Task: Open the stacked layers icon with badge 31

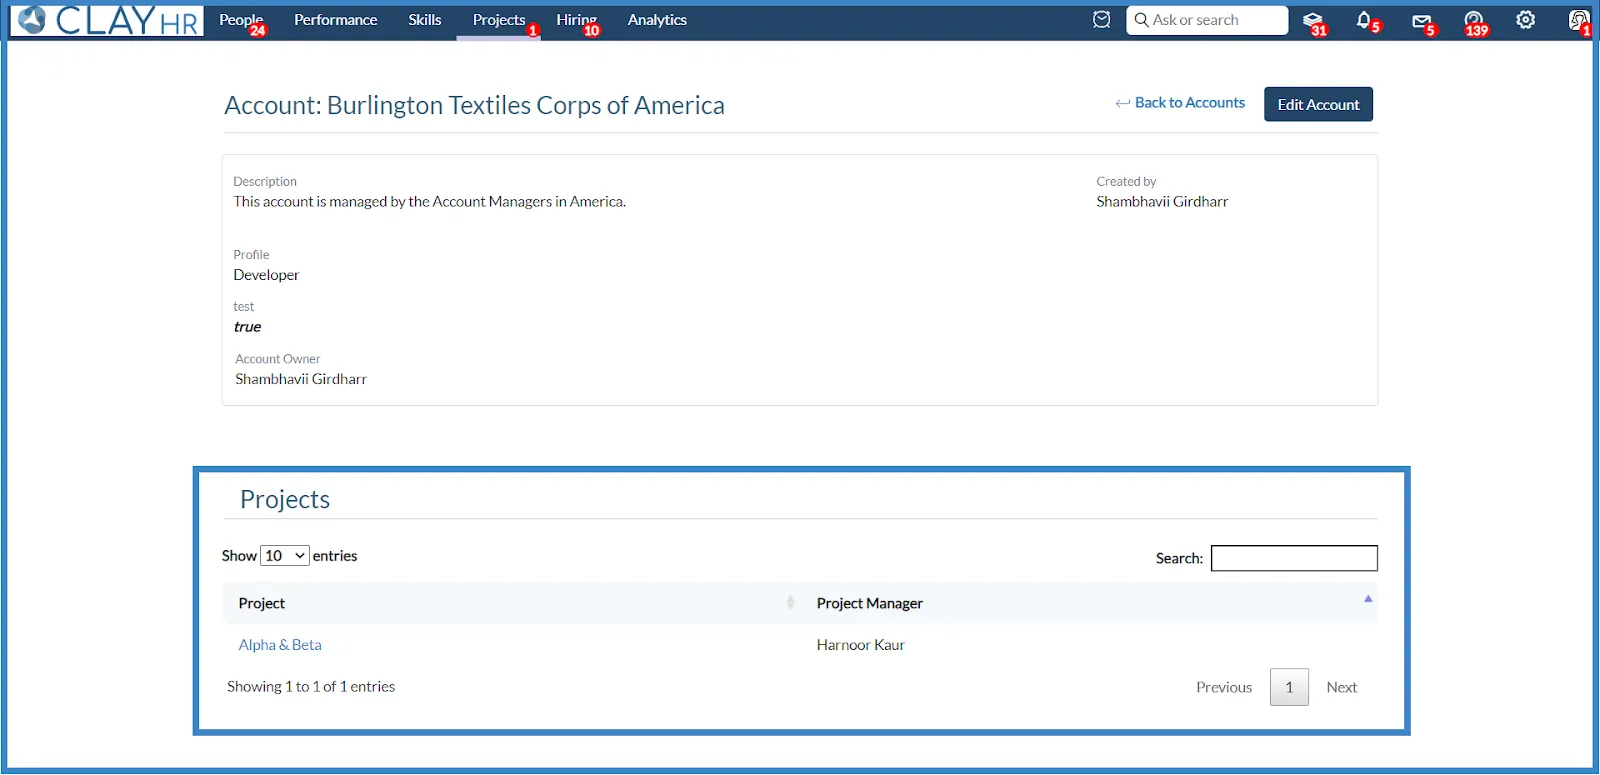Action: coord(1314,21)
